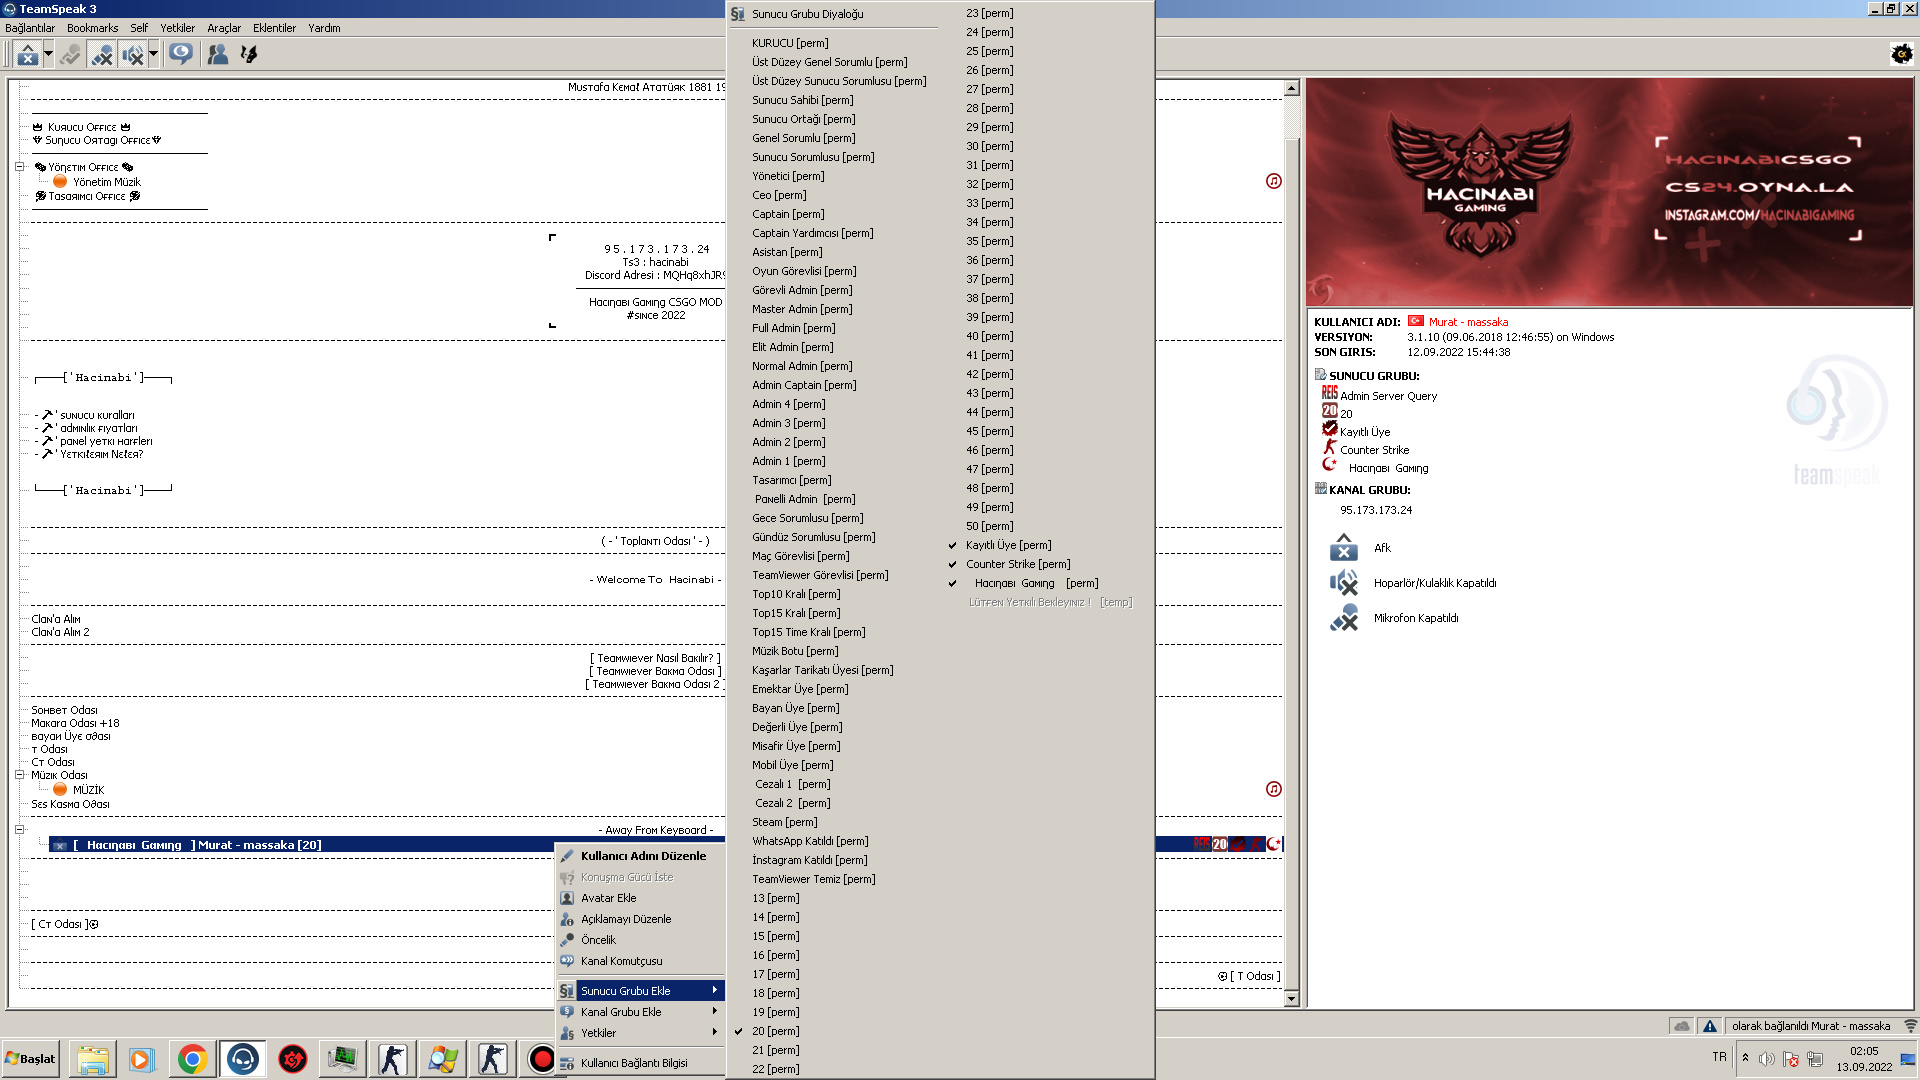Check the Steam [perm] server group
The image size is (1920, 1080).
point(784,822)
